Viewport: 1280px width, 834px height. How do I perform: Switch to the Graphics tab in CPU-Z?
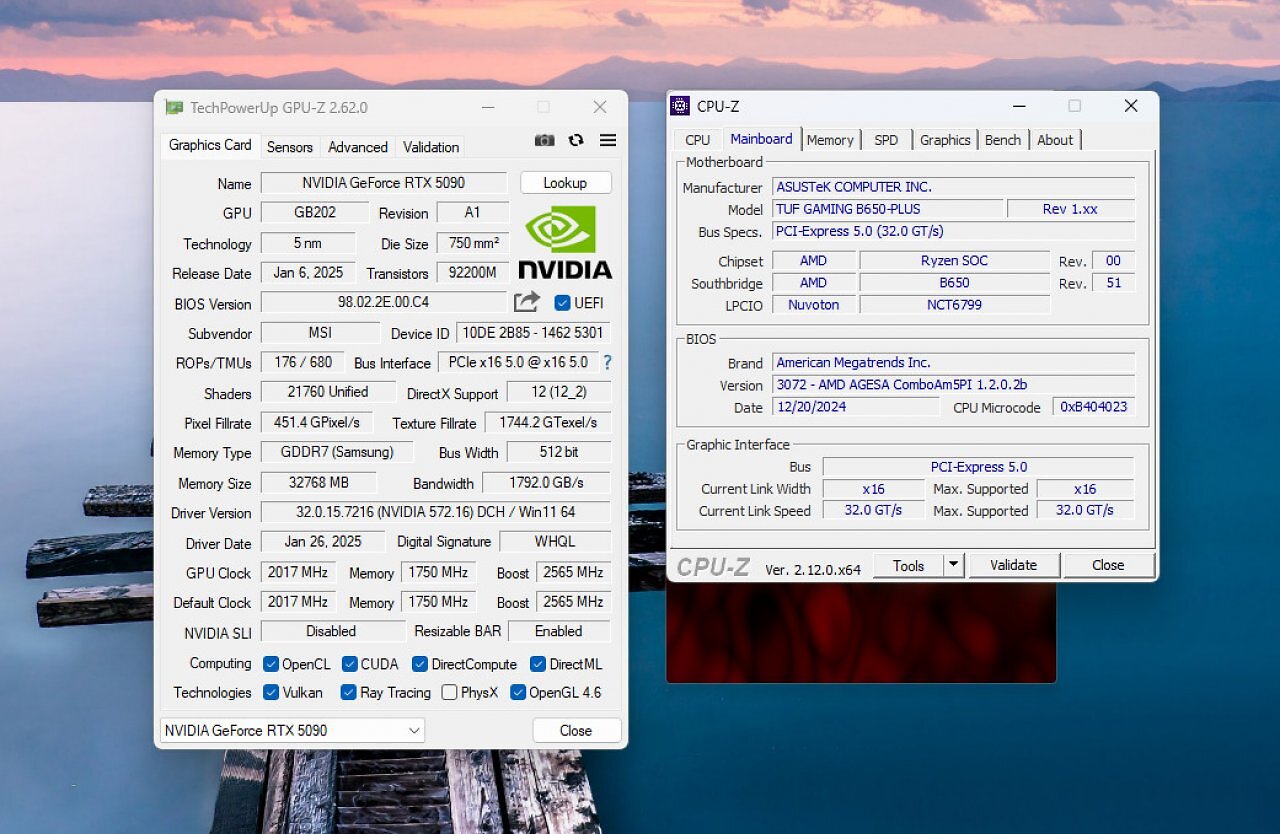945,140
